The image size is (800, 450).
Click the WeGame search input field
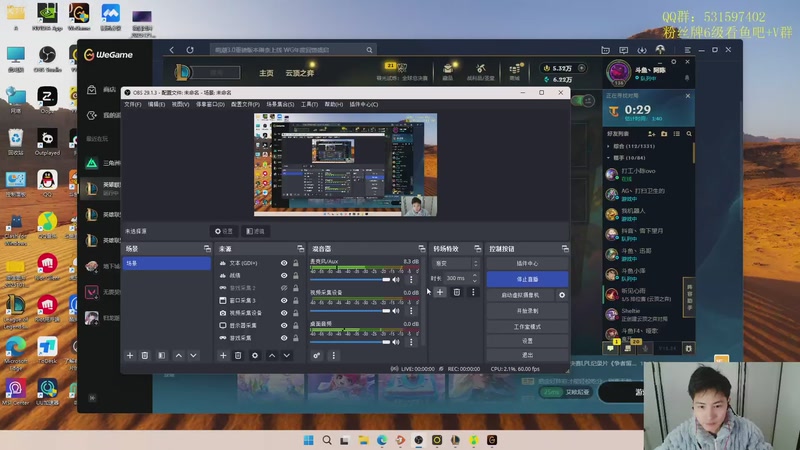click(x=288, y=50)
